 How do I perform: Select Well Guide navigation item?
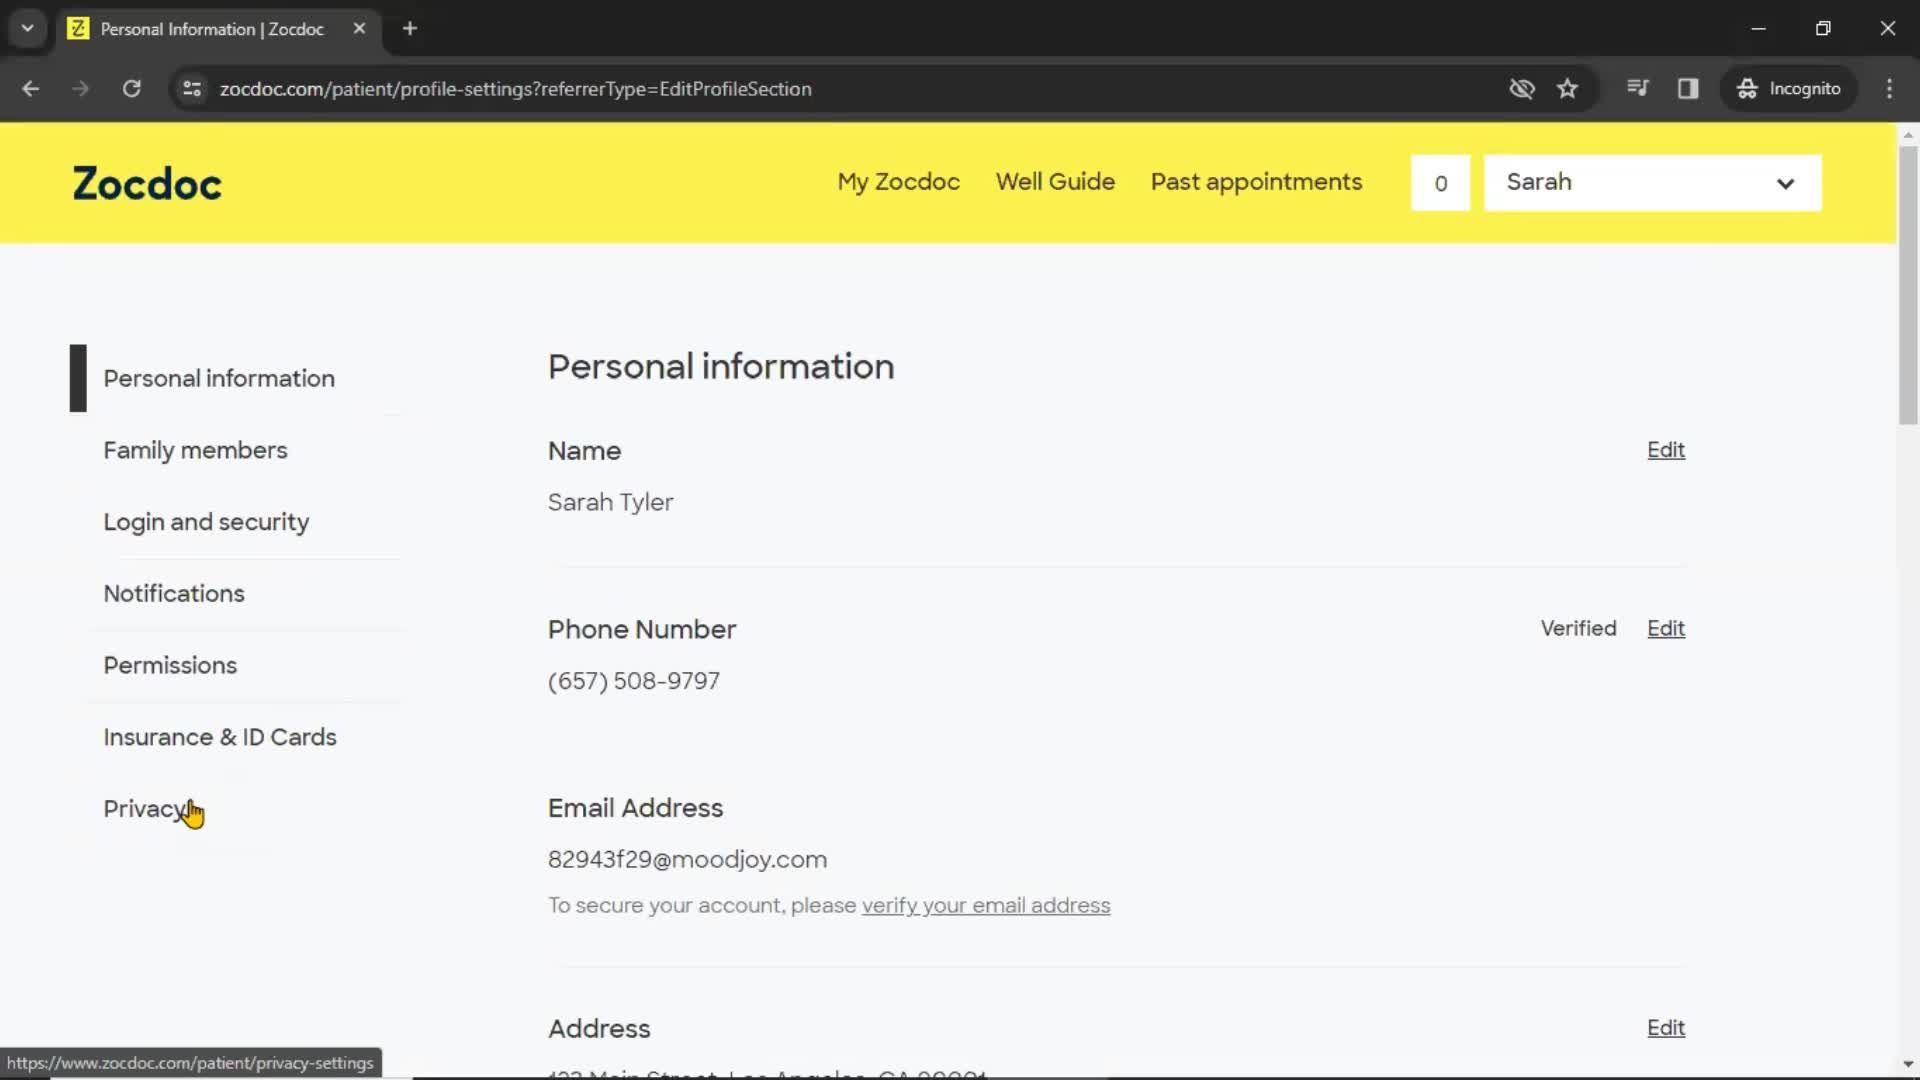pyautogui.click(x=1055, y=182)
